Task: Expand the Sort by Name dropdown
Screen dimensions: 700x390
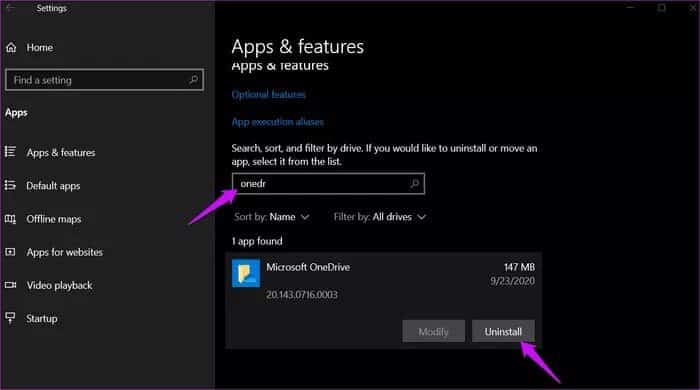Action: pyautogui.click(x=271, y=217)
